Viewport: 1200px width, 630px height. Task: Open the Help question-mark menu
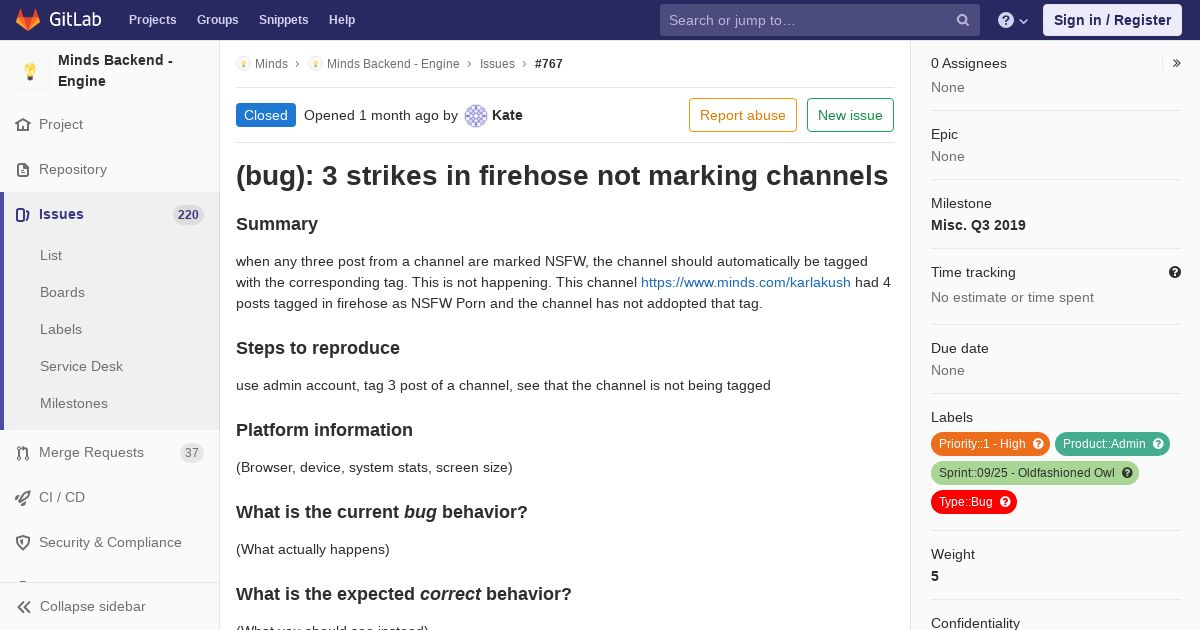click(x=1013, y=20)
